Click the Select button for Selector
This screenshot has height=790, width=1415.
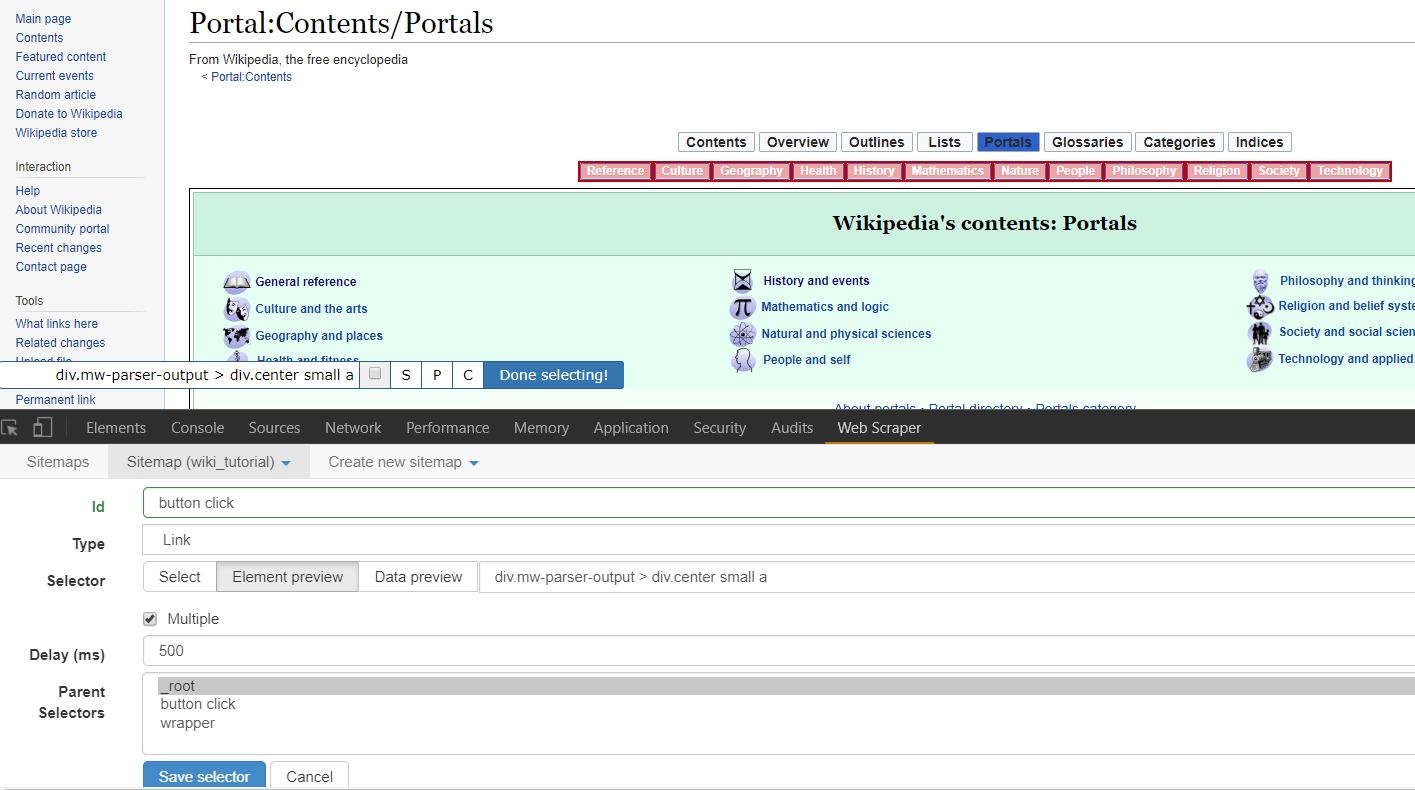click(180, 577)
